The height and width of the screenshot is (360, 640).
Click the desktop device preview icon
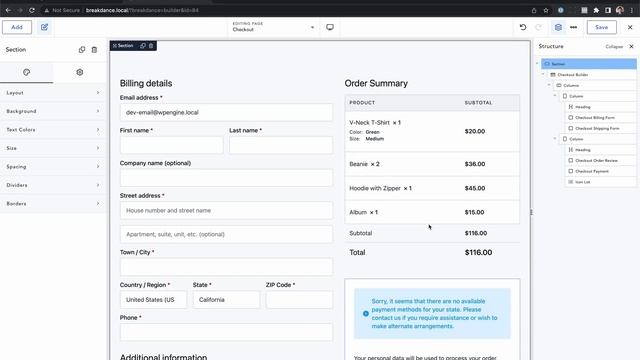point(330,27)
